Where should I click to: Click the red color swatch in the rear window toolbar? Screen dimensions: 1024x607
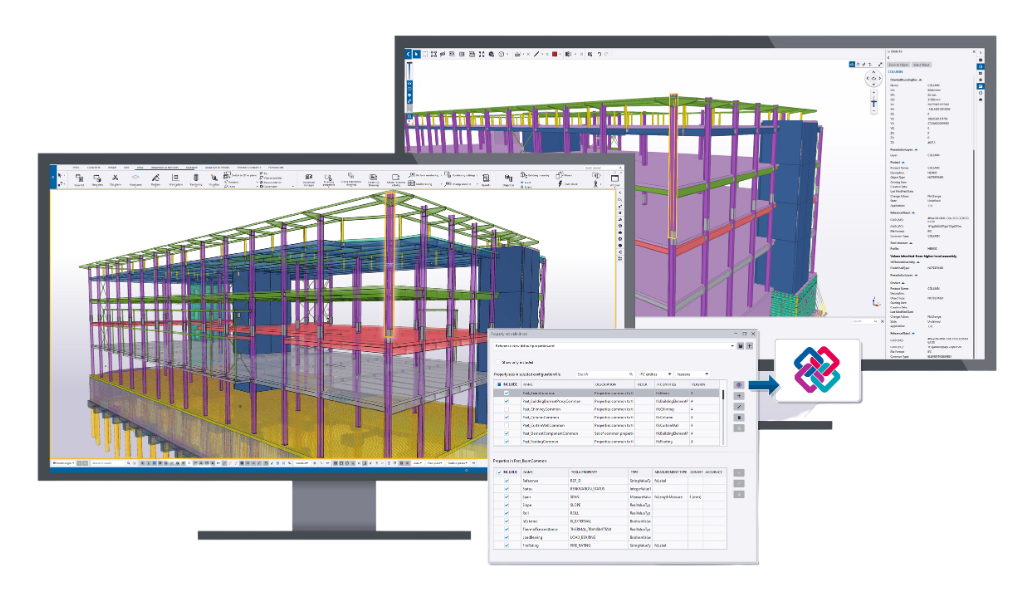pos(554,54)
